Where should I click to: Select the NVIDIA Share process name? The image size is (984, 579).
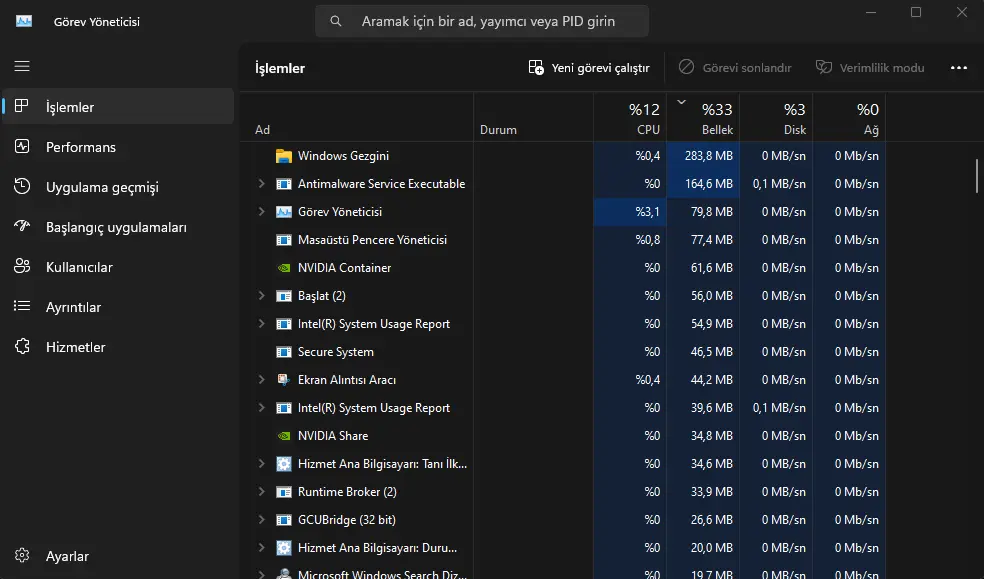(x=333, y=436)
